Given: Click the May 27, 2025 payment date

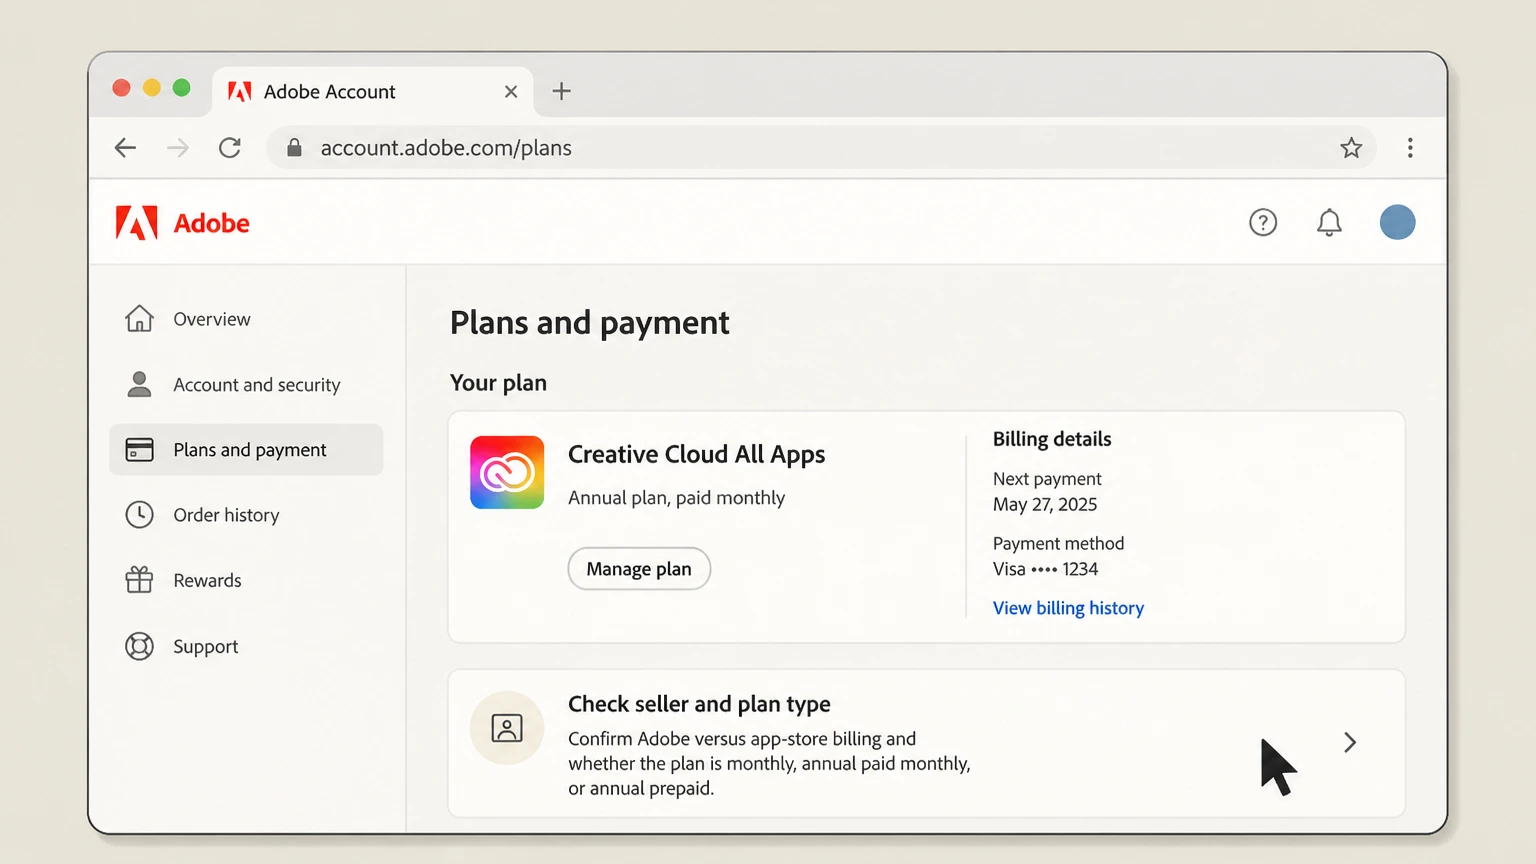Looking at the screenshot, I should tap(1045, 505).
